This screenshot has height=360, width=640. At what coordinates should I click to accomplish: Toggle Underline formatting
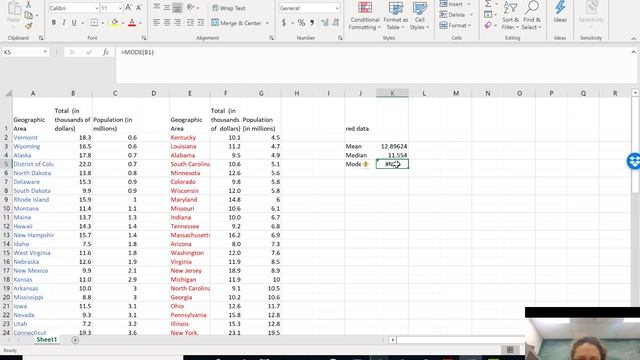click(74, 23)
